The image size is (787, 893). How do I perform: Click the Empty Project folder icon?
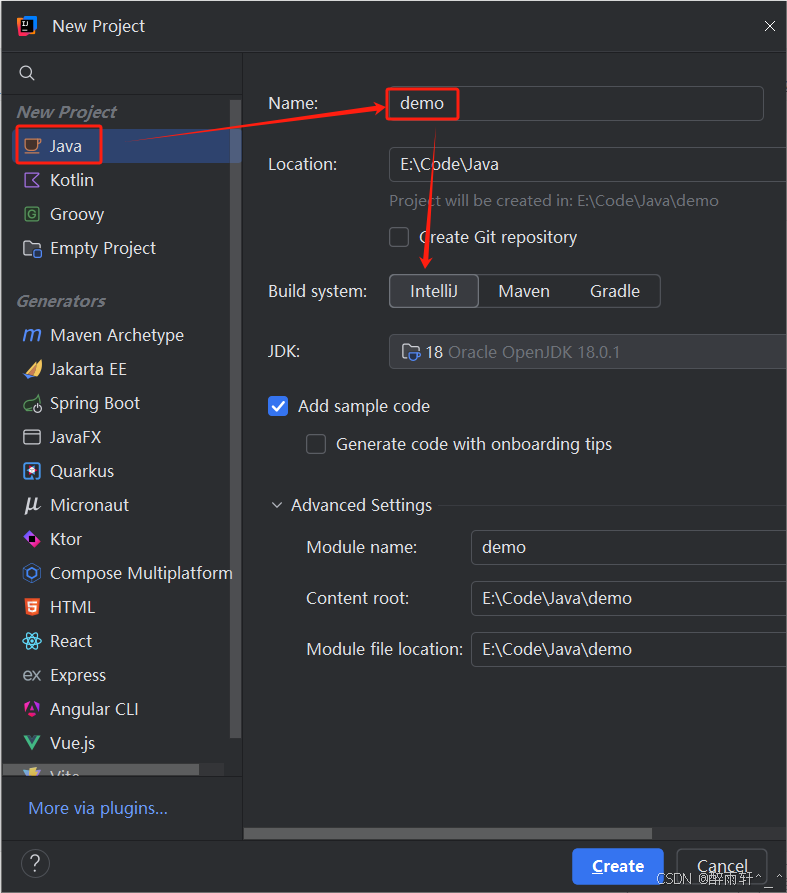pyautogui.click(x=32, y=249)
